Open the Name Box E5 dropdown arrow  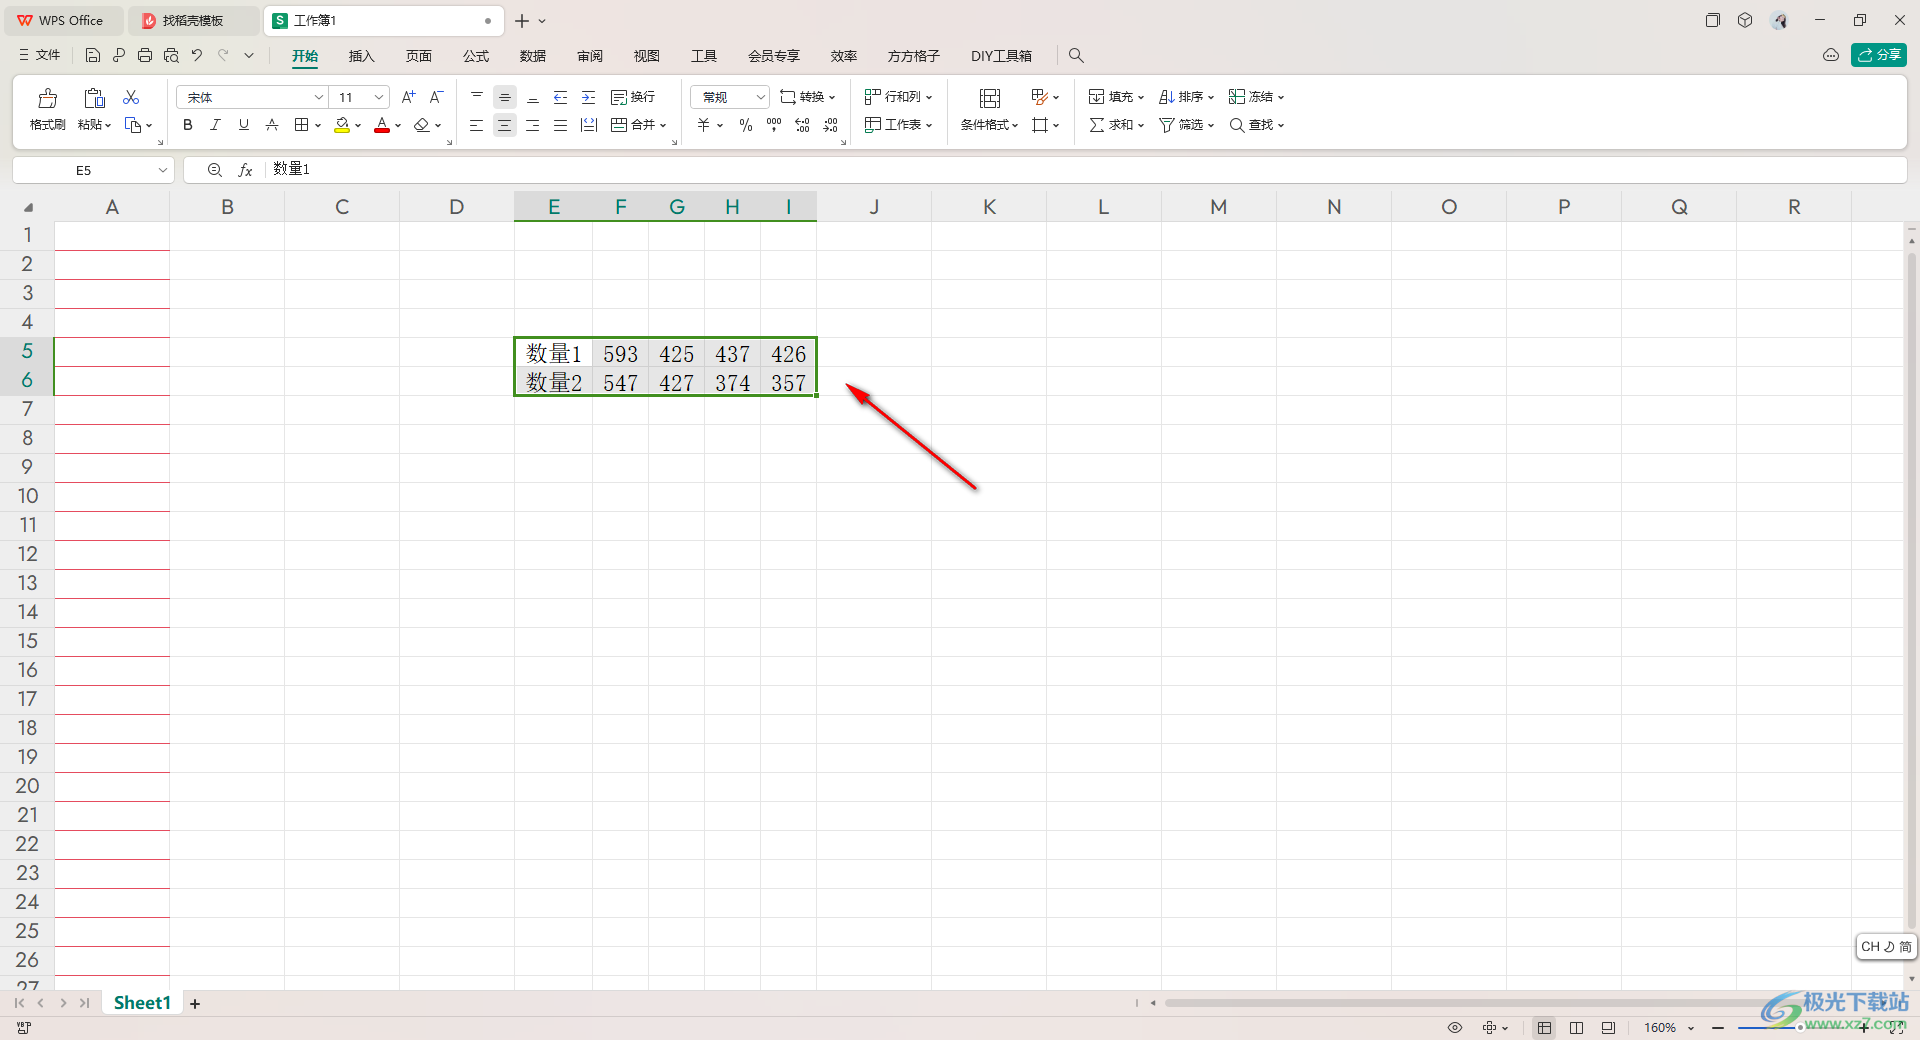[x=163, y=170]
